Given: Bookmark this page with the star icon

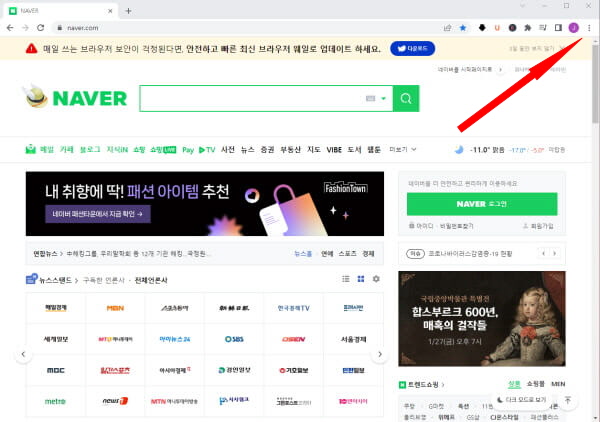Looking at the screenshot, I should (x=463, y=28).
